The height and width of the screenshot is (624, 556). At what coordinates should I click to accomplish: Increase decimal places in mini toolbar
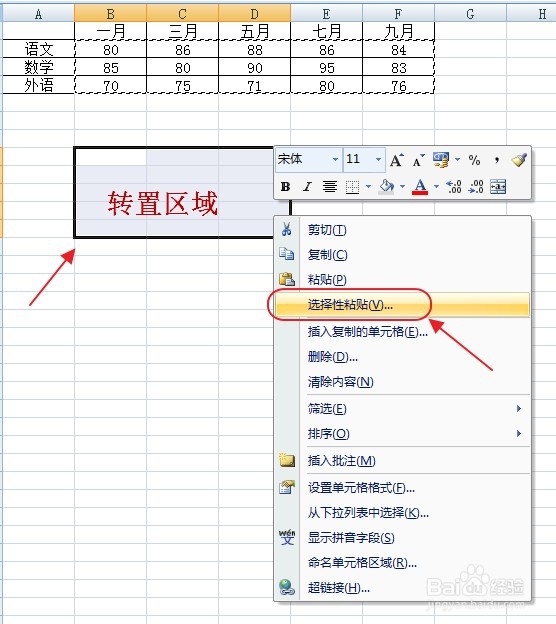(454, 186)
